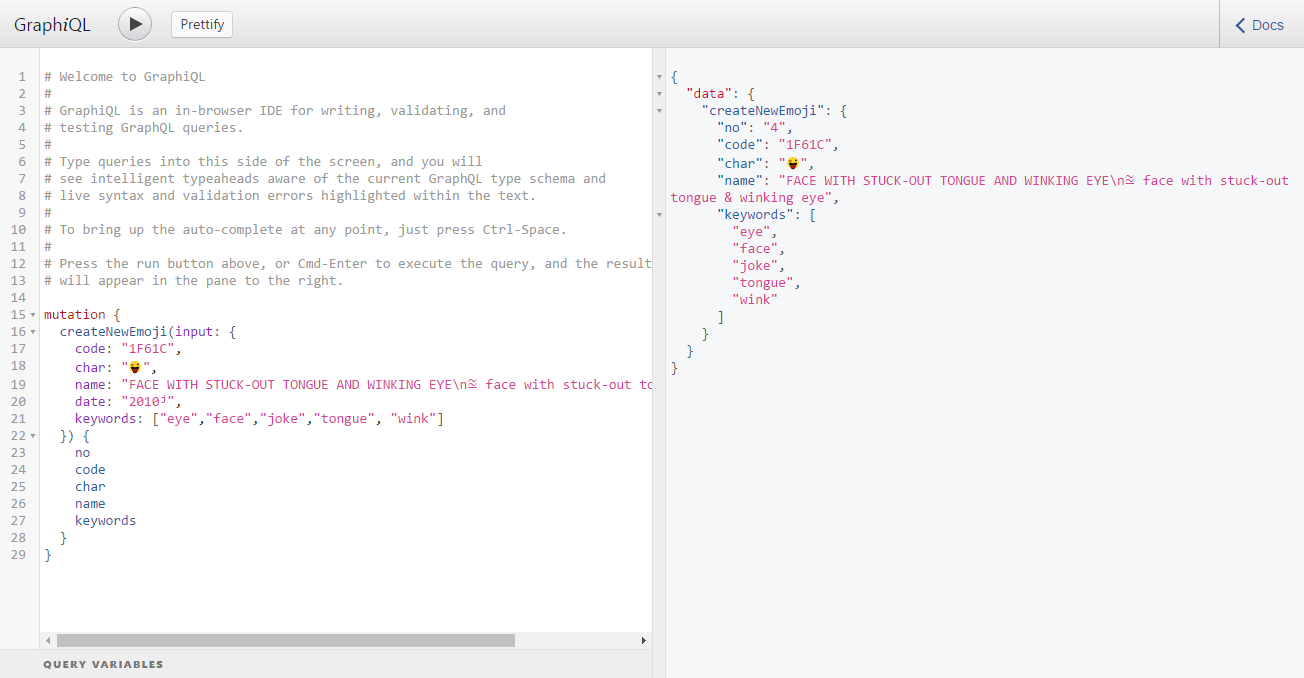This screenshot has height=678, width=1304.
Task: Click the horizontal scrollbar thumb in the editor
Action: point(286,640)
